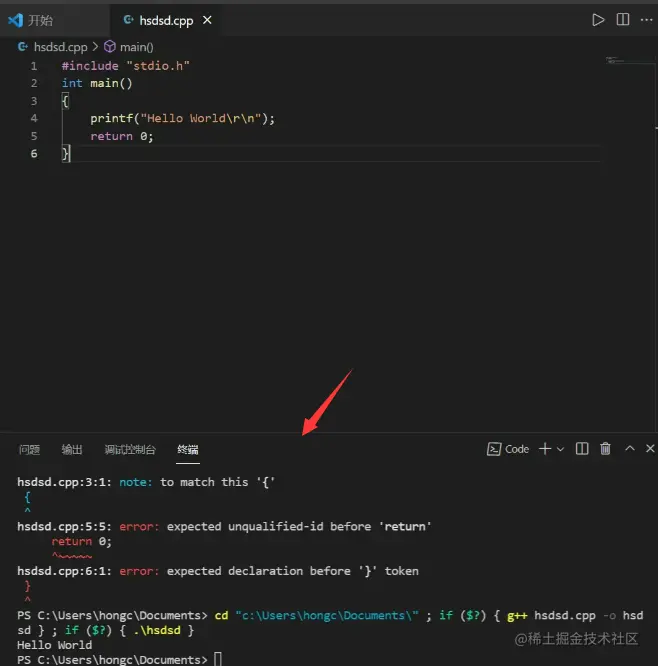Screen dimensions: 658x666
Task: Create a new terminal with plus icon
Action: pos(545,449)
